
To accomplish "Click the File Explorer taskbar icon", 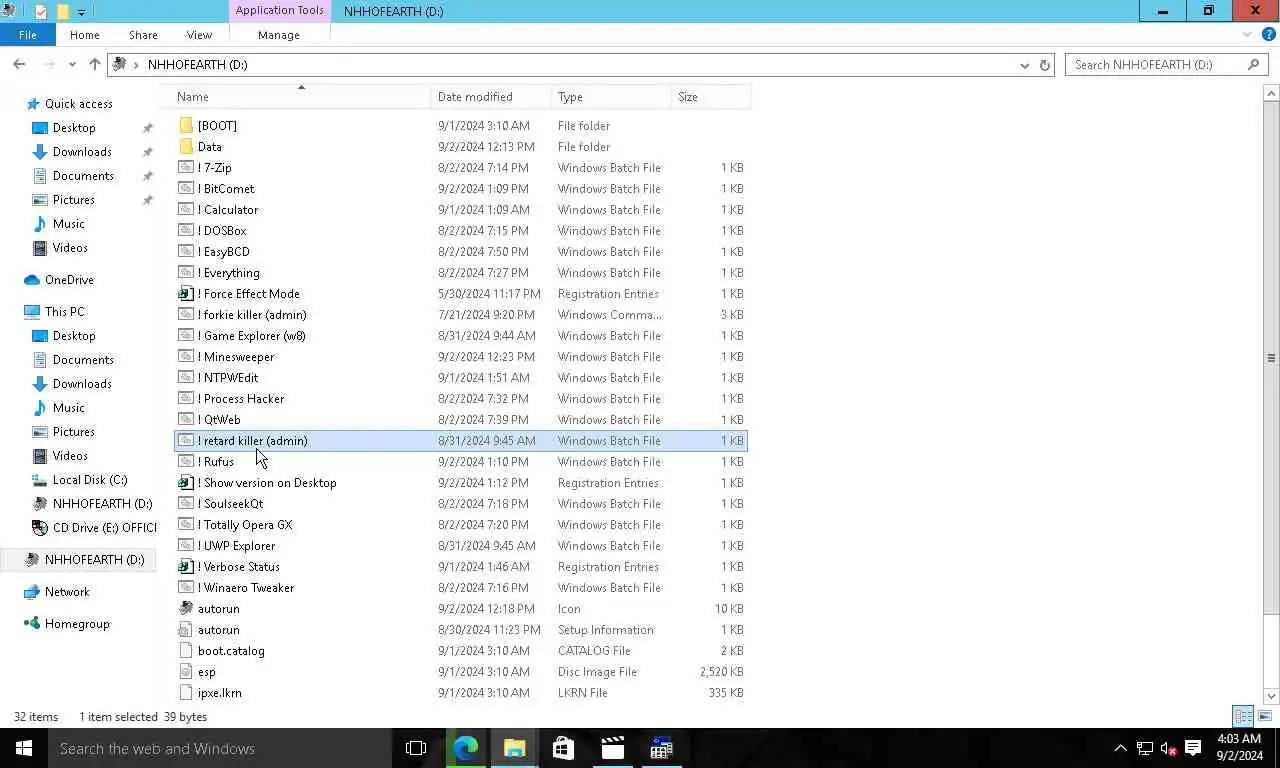I will tap(515, 748).
